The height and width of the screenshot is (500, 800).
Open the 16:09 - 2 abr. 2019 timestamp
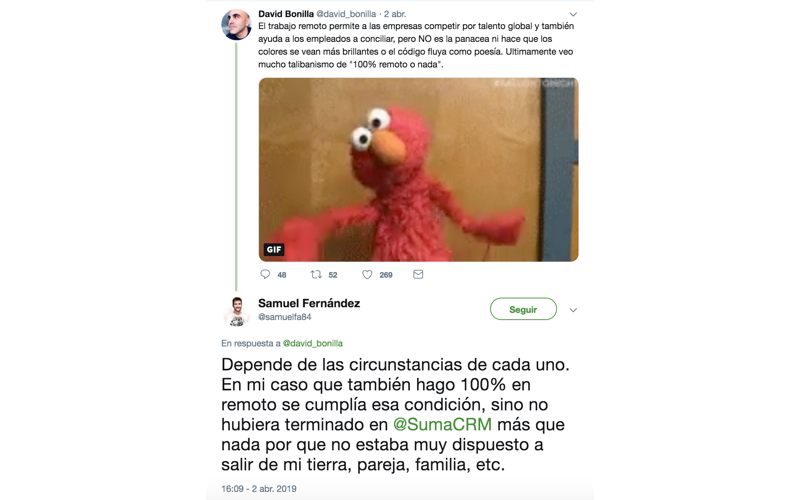[259, 489]
